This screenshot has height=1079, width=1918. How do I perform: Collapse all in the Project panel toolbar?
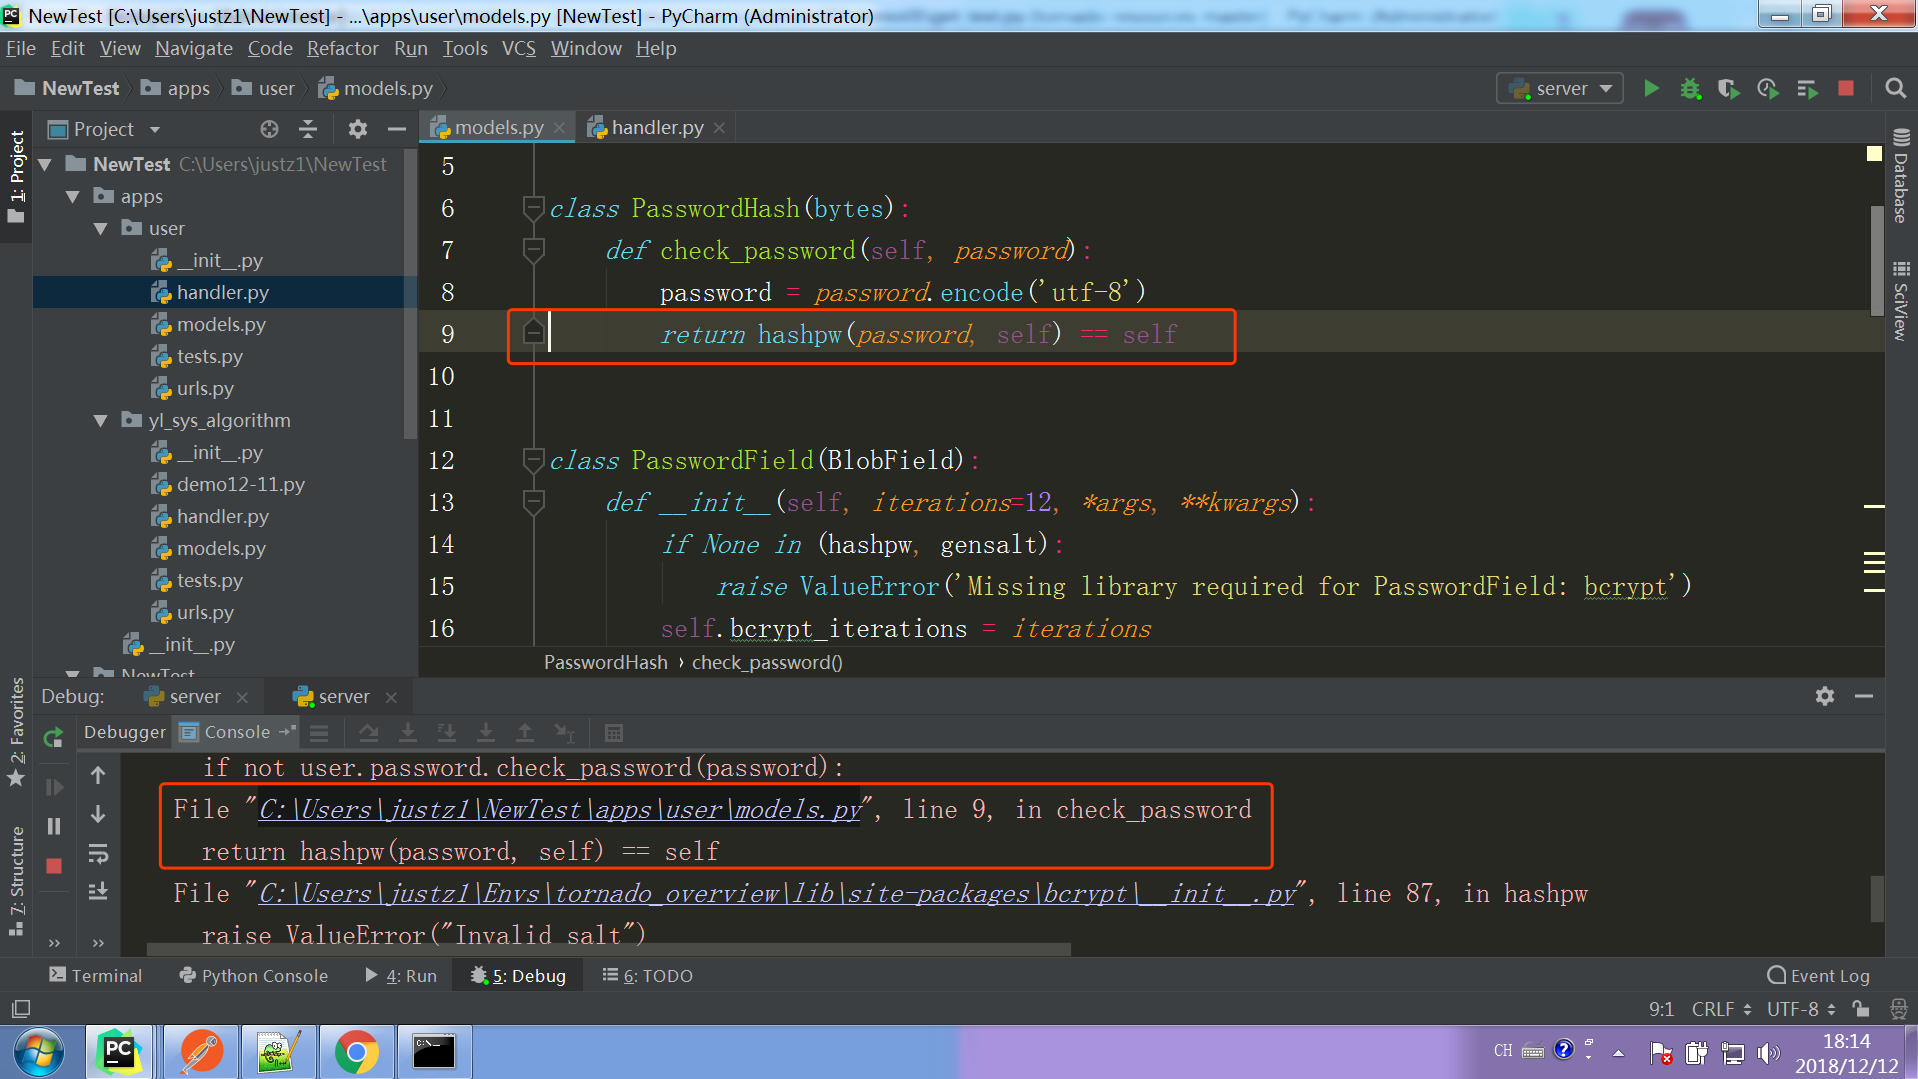click(308, 129)
